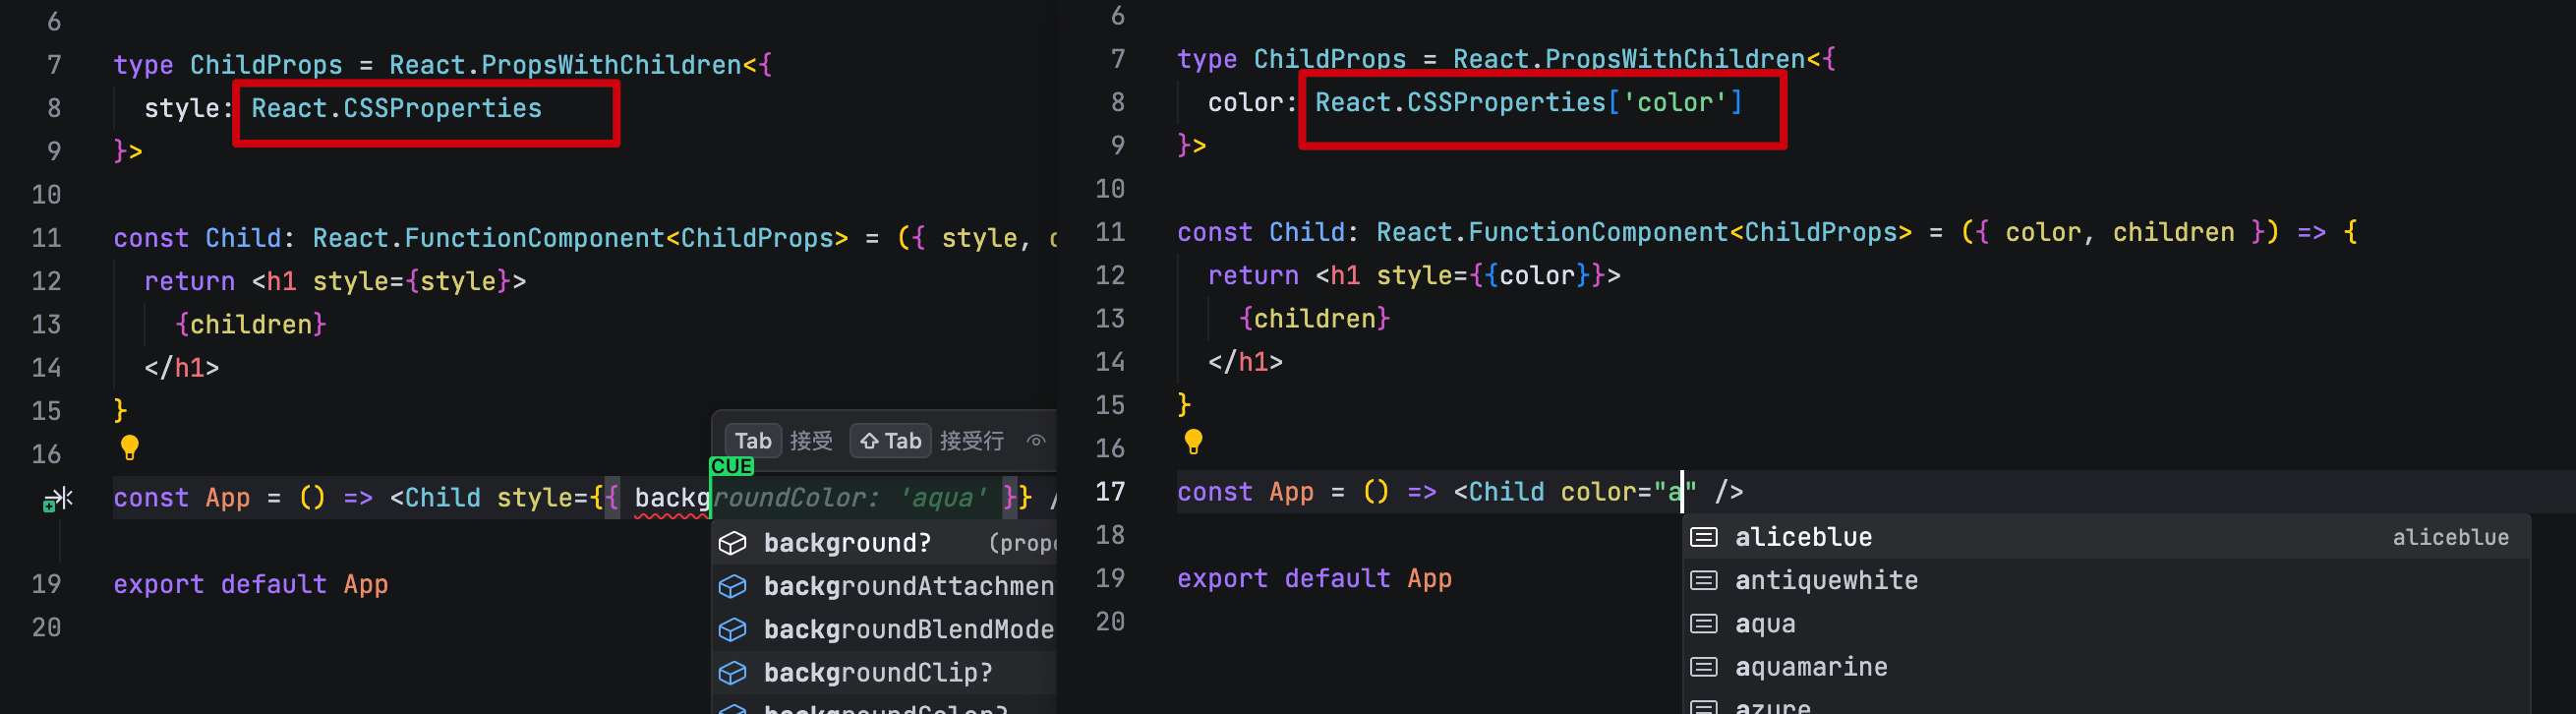The height and width of the screenshot is (714, 2576).
Task: Click line number 17 in right editor gutter
Action: [x=1110, y=491]
